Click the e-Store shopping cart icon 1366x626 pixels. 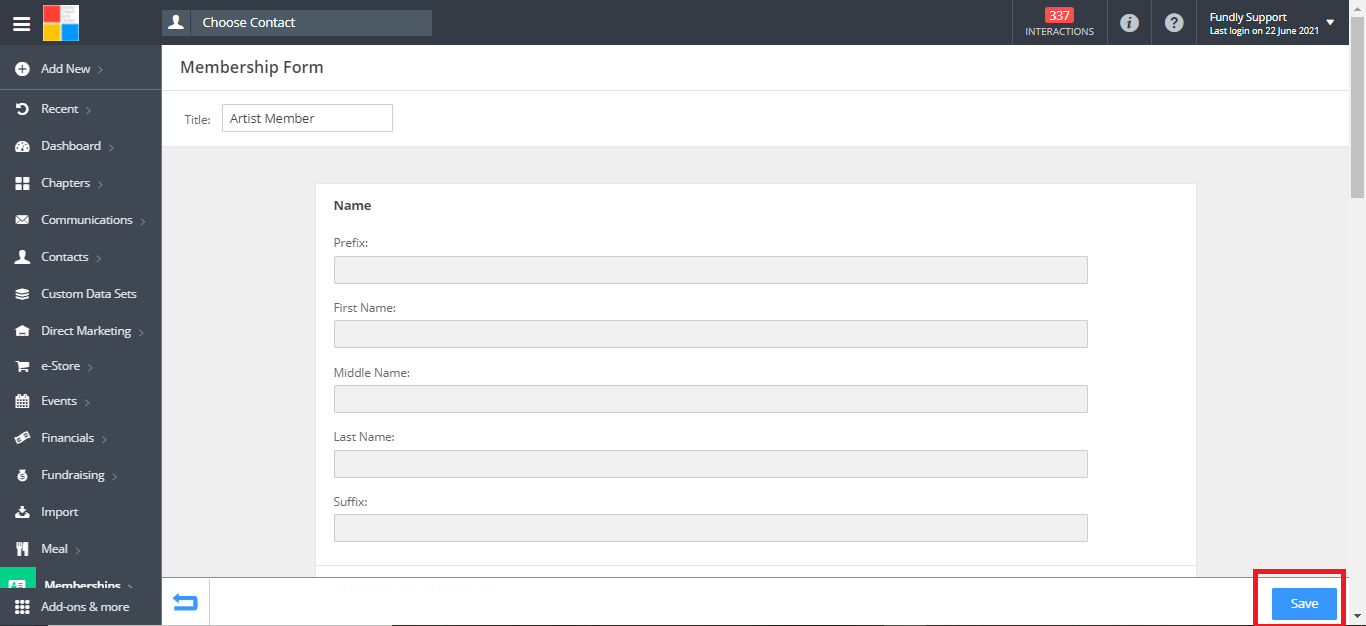[22, 367]
